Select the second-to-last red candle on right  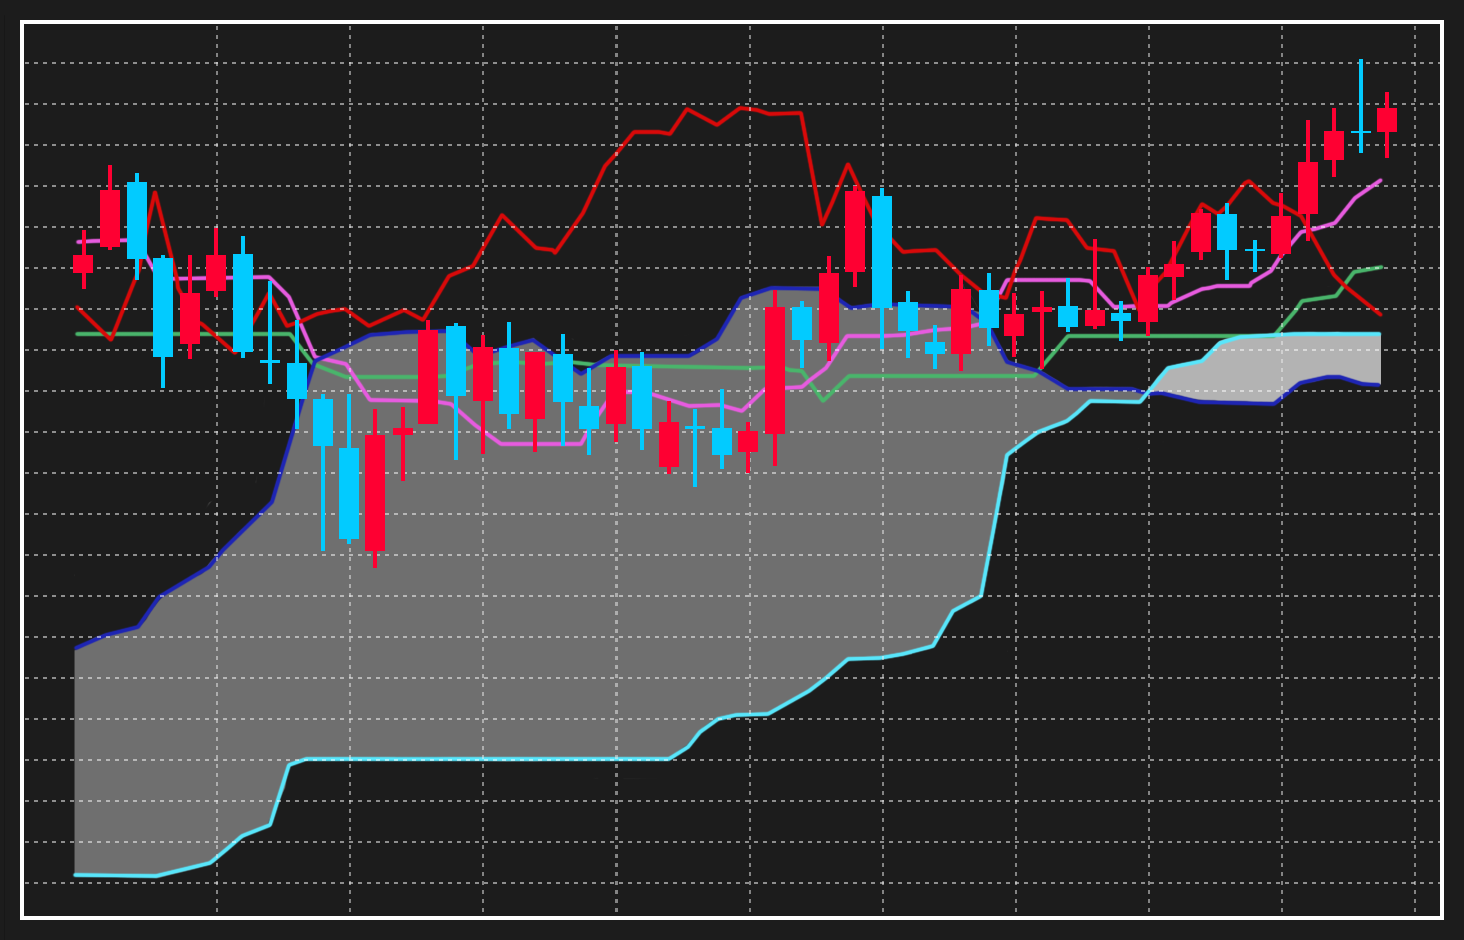[1334, 145]
